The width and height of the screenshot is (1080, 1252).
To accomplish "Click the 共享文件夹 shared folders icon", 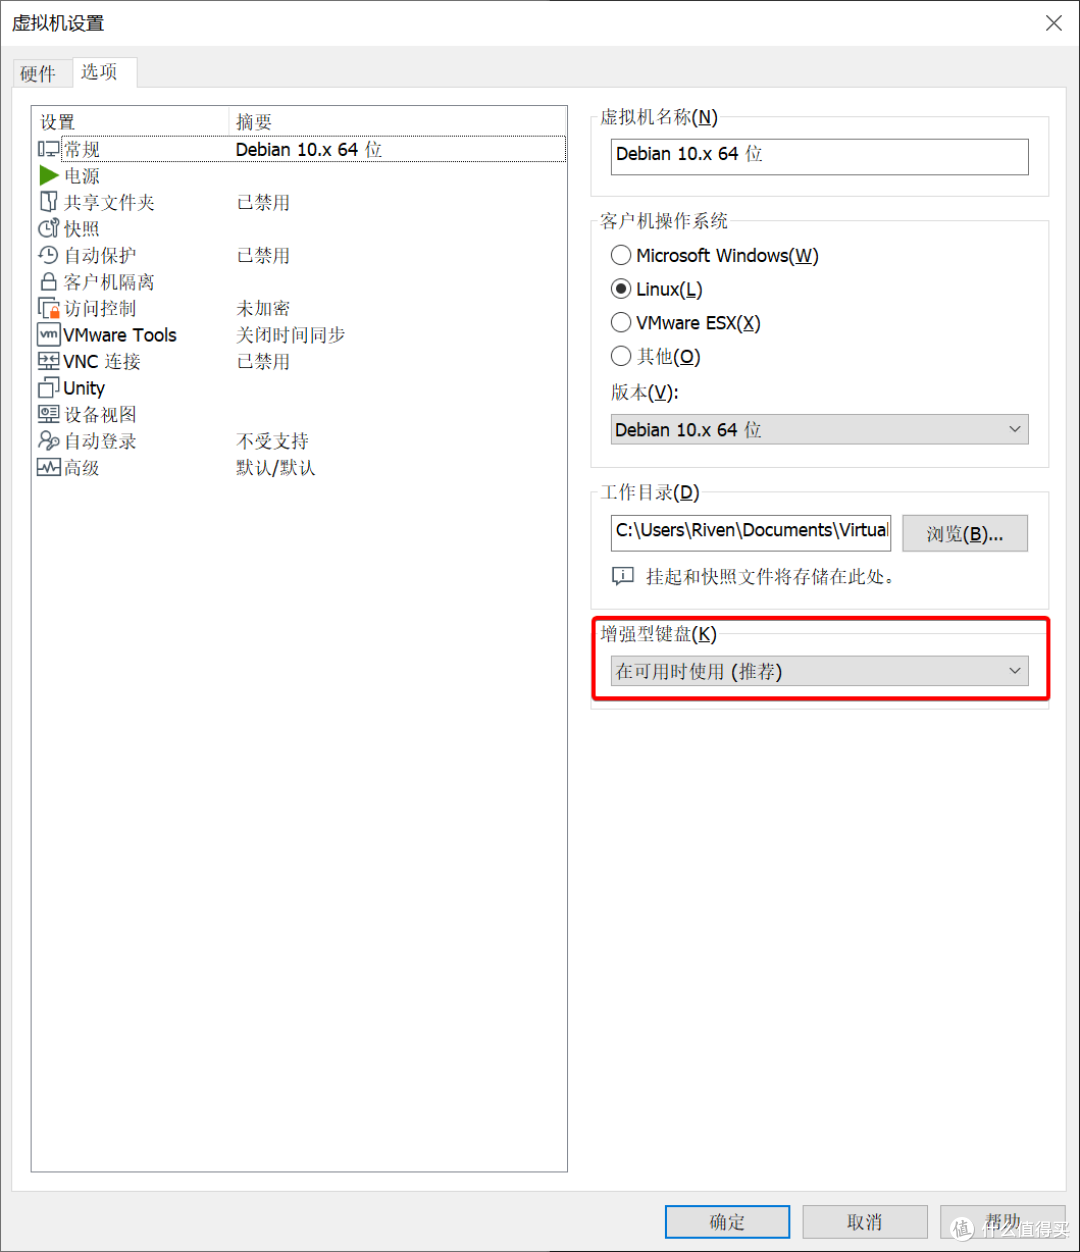I will pyautogui.click(x=48, y=202).
